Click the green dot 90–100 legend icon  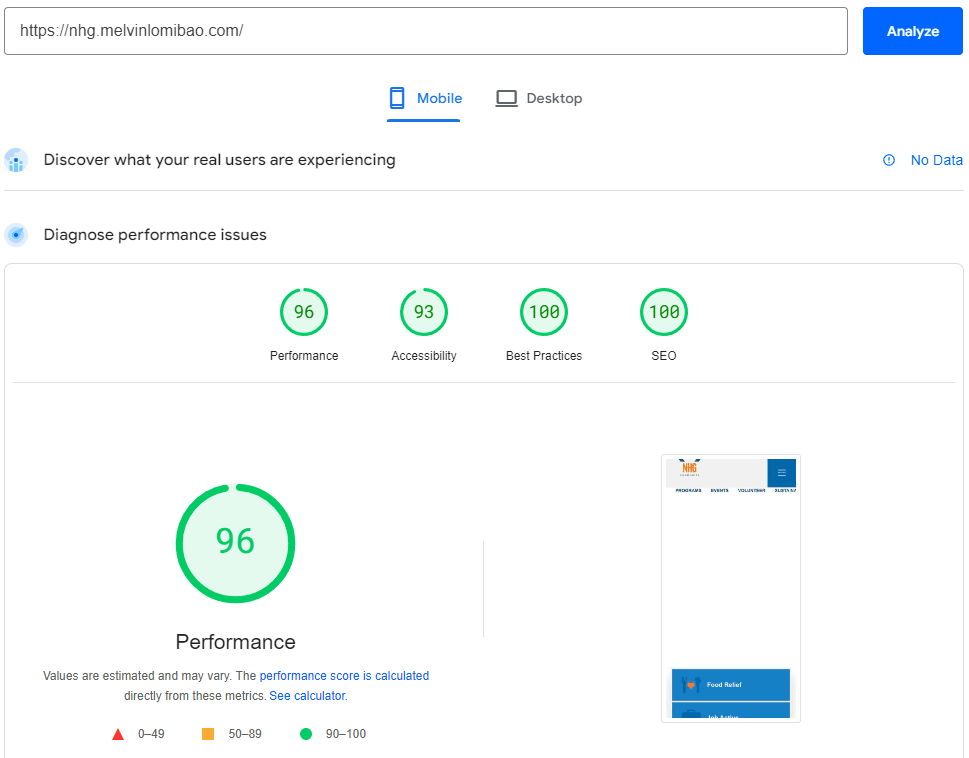click(x=306, y=733)
